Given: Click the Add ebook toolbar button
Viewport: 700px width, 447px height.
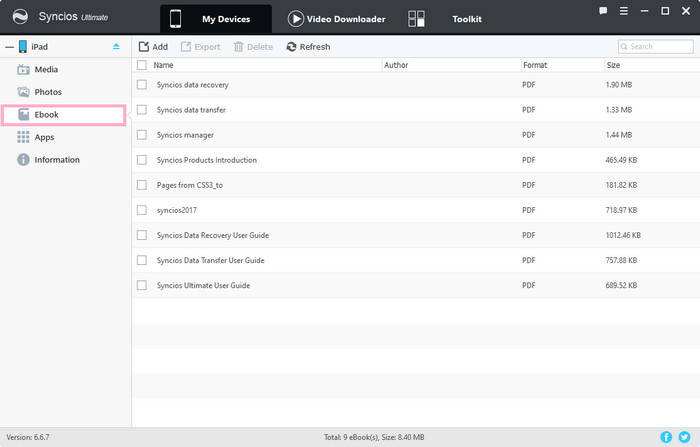Looking at the screenshot, I should [x=153, y=47].
